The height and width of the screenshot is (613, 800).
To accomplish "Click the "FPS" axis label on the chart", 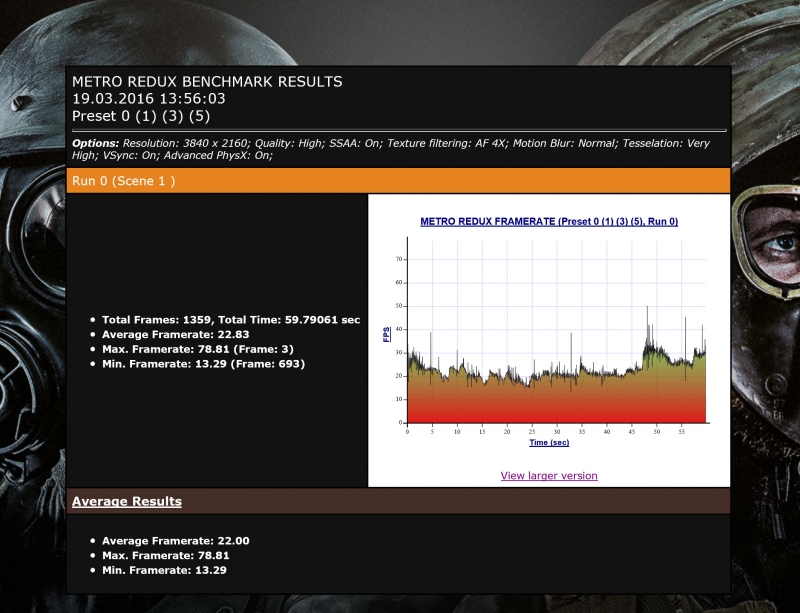I will (387, 334).
